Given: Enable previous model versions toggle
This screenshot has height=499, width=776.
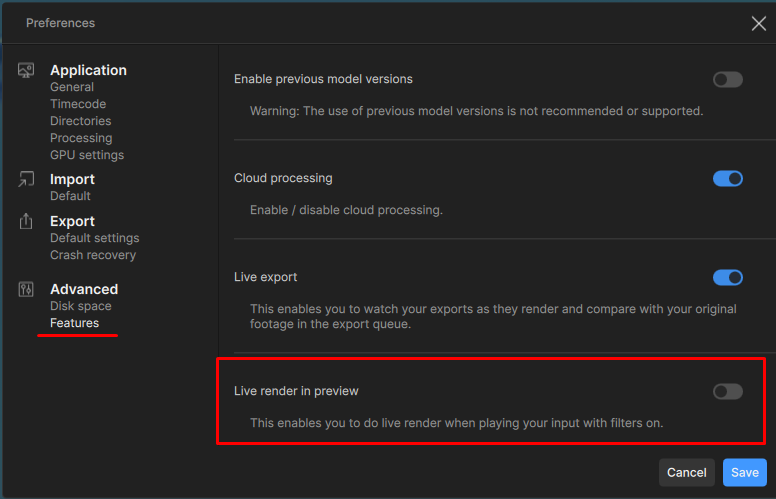Looking at the screenshot, I should click(727, 80).
